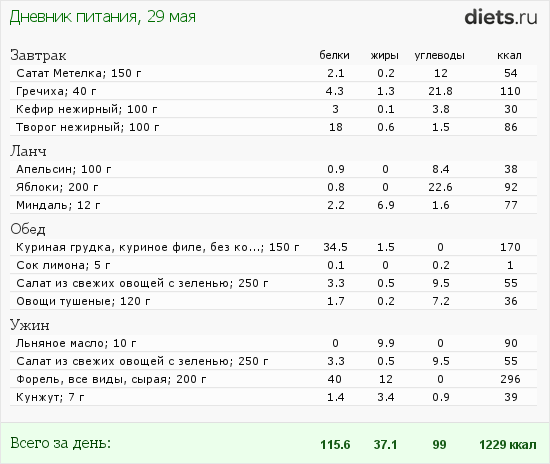This screenshot has height=464, width=550.
Task: Click the fat value 3.4 for Кунжут
Action: [386, 397]
